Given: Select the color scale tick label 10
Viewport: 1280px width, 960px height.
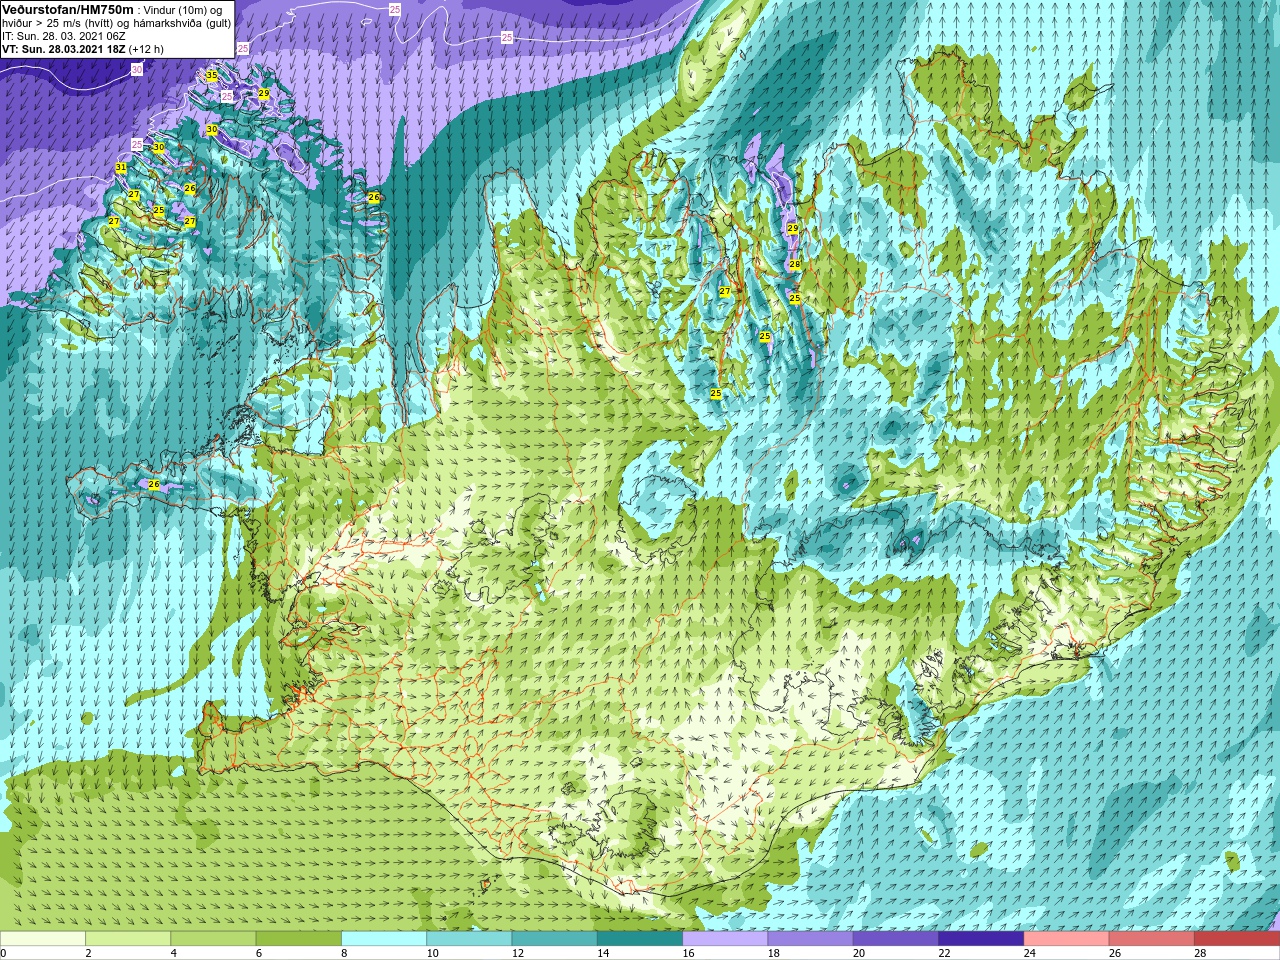Looking at the screenshot, I should click(x=433, y=953).
